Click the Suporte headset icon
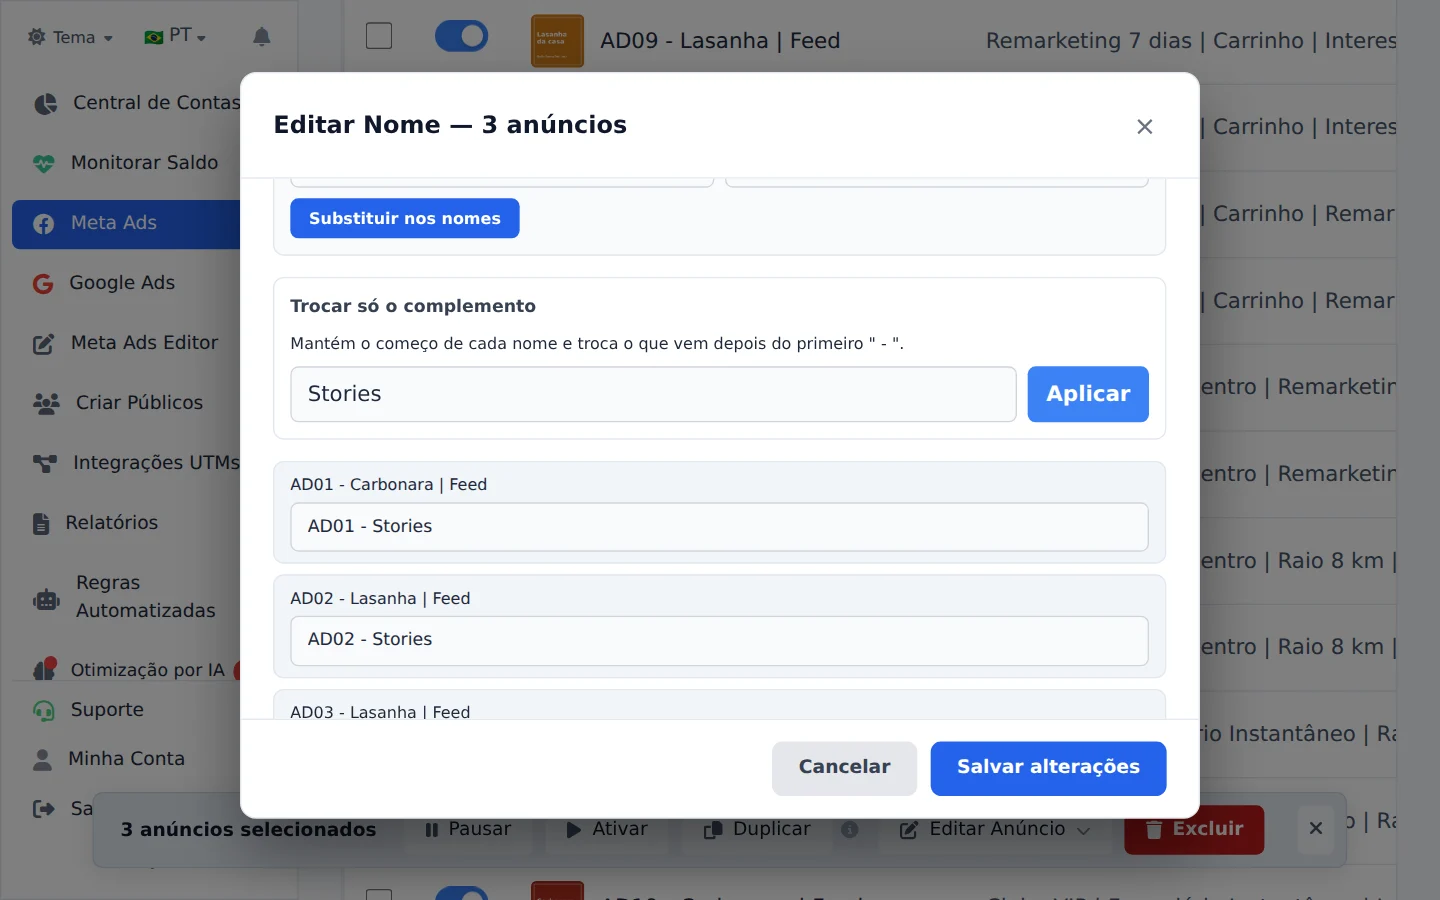1440x900 pixels. pyautogui.click(x=44, y=711)
